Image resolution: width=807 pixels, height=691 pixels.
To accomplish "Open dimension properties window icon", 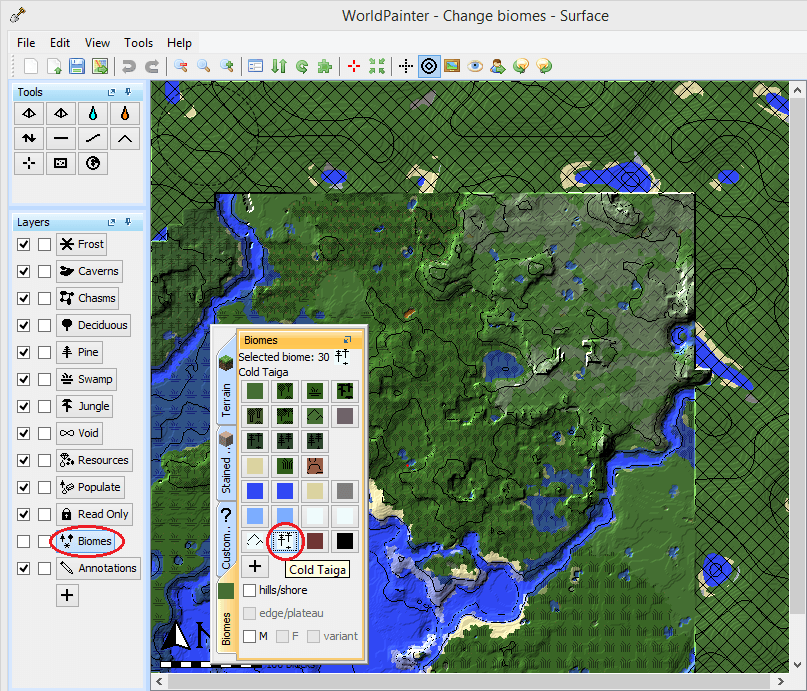I will click(255, 66).
